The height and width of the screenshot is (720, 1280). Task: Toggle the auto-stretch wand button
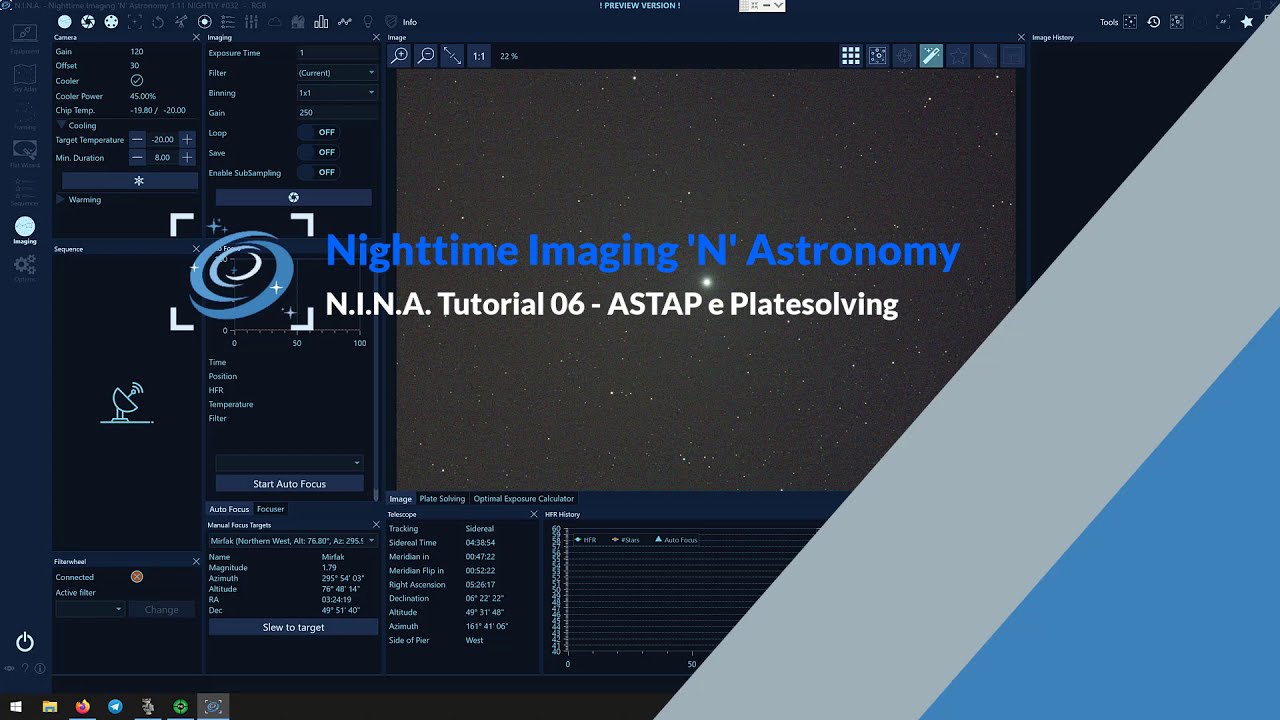tap(931, 56)
